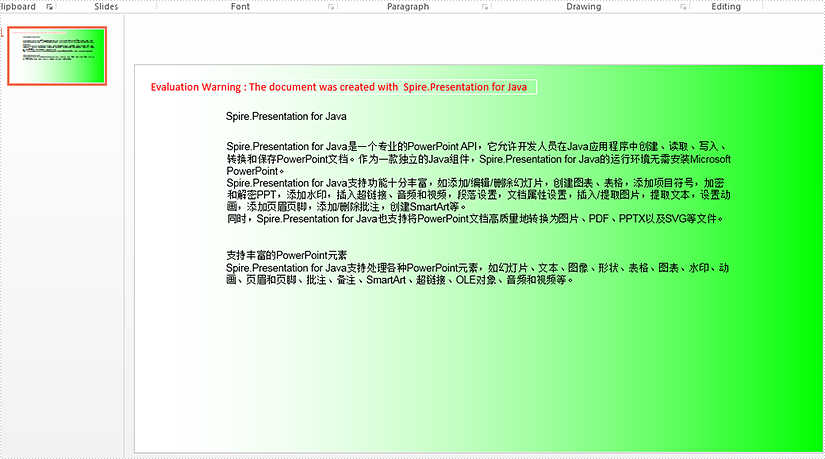The width and height of the screenshot is (825, 459).
Task: Open the Font group dialog launcher
Action: click(x=331, y=7)
